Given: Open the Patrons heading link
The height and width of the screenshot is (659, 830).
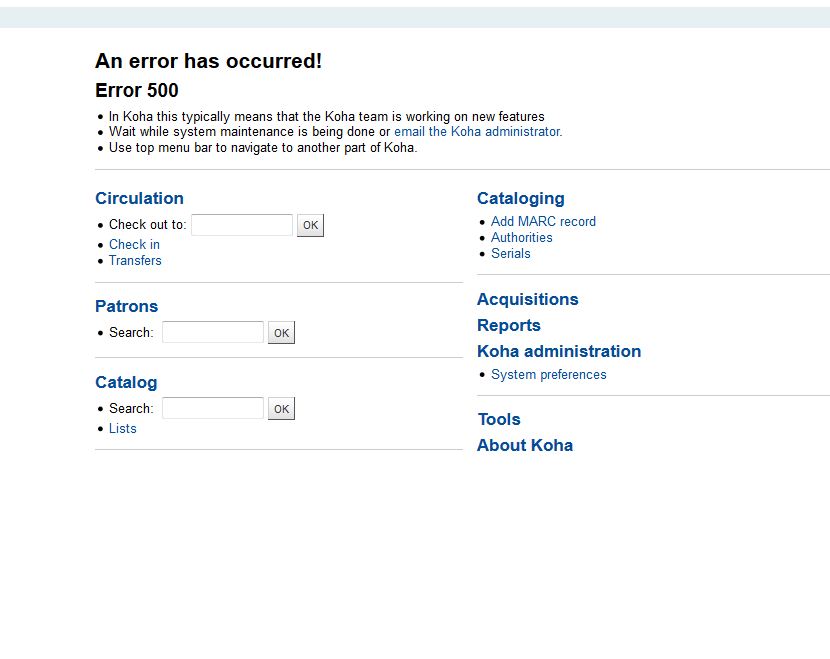Looking at the screenshot, I should tap(126, 306).
